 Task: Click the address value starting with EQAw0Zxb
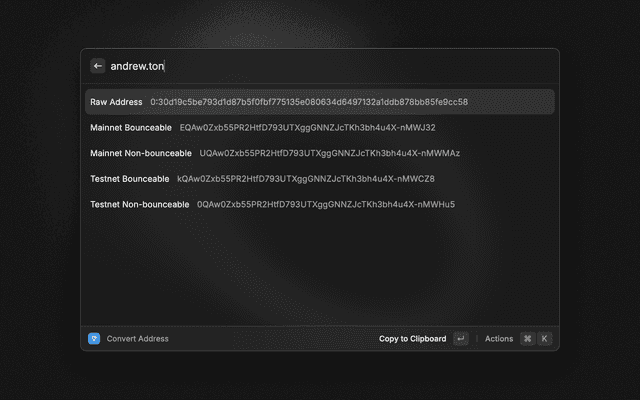[x=307, y=128]
